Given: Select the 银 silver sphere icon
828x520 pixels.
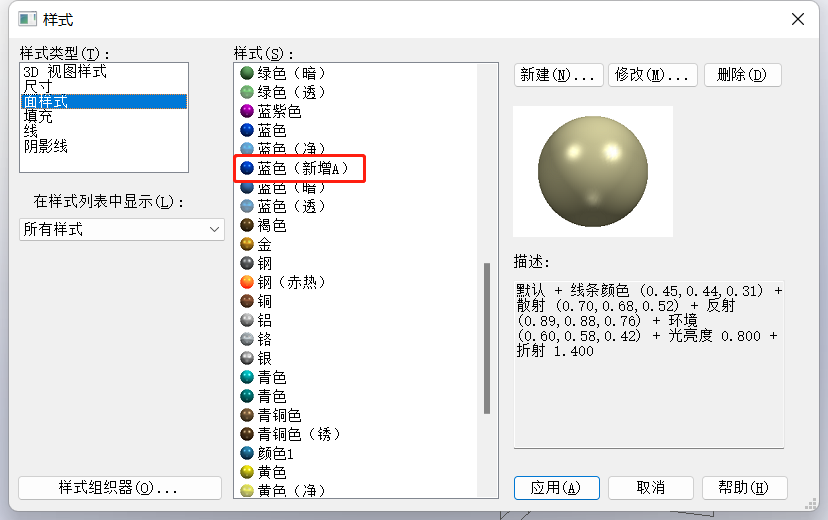Looking at the screenshot, I should coord(247,358).
